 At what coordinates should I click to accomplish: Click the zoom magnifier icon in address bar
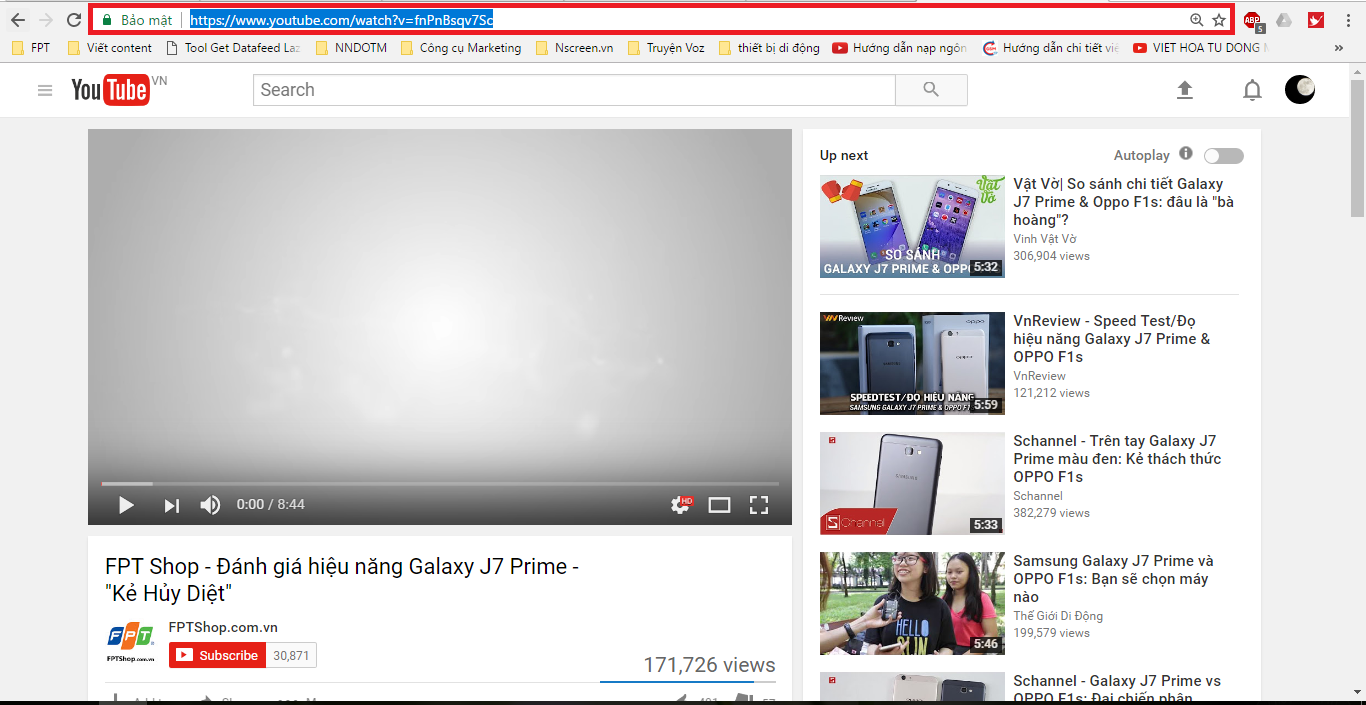[1196, 20]
